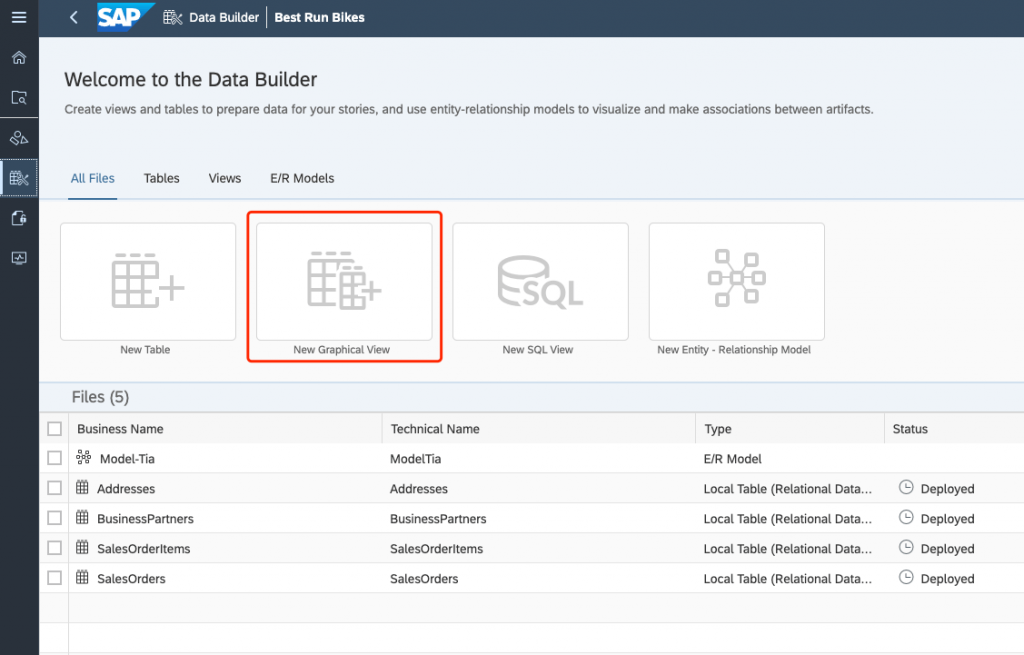Switch to the All Files tab
The image size is (1024, 655).
click(x=93, y=178)
